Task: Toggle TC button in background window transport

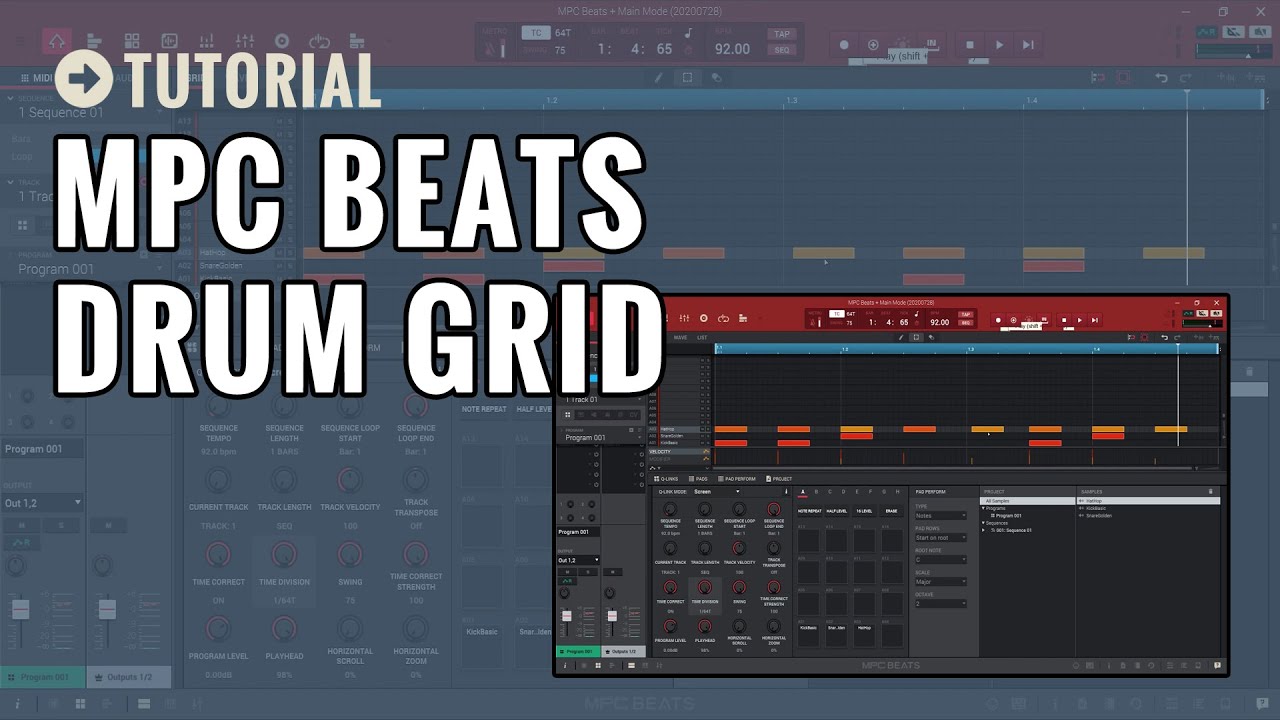Action: point(535,33)
